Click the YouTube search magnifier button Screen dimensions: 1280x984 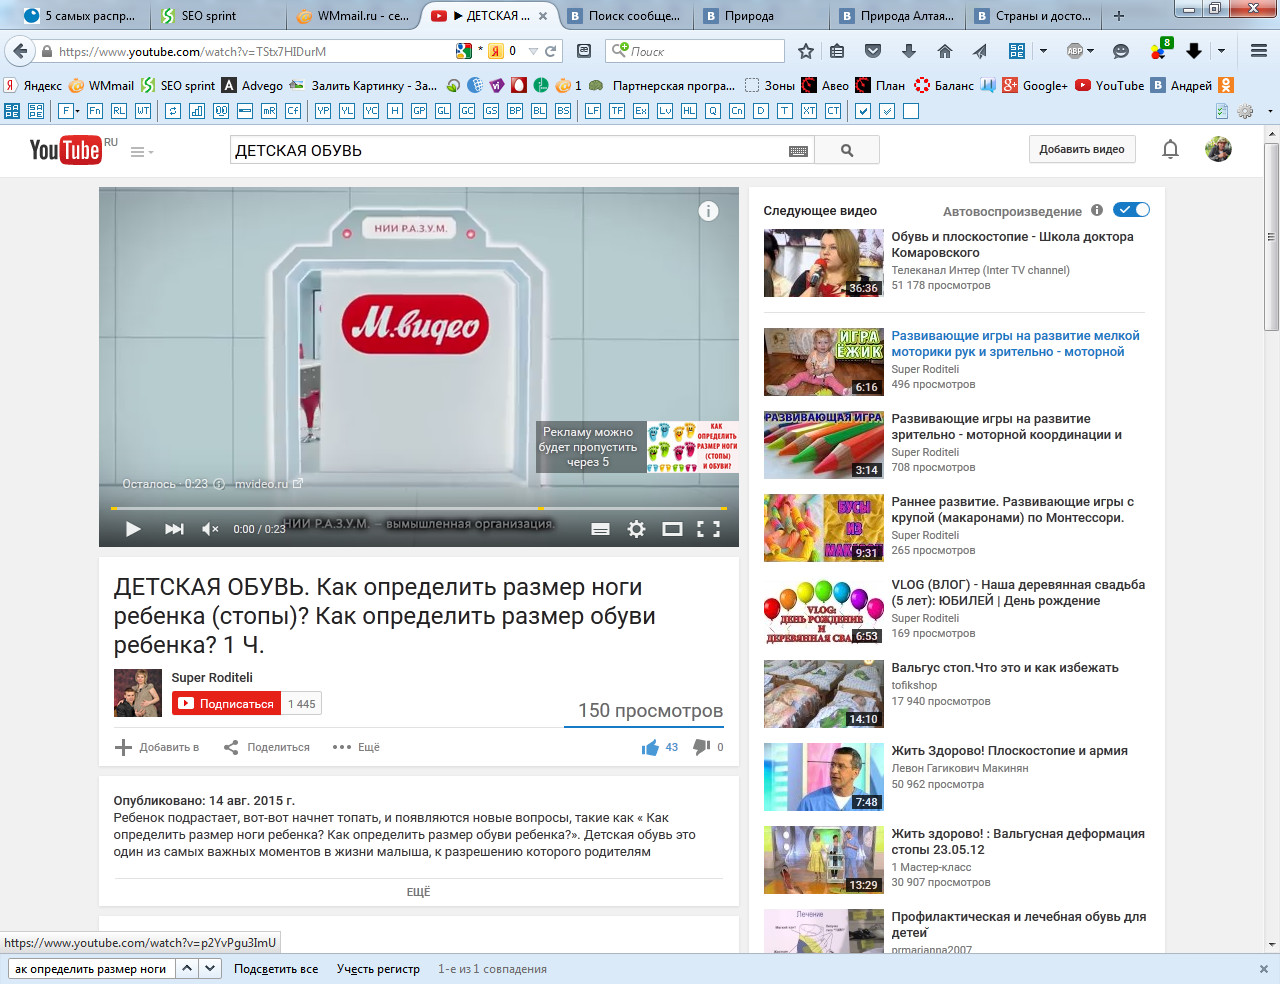click(847, 150)
